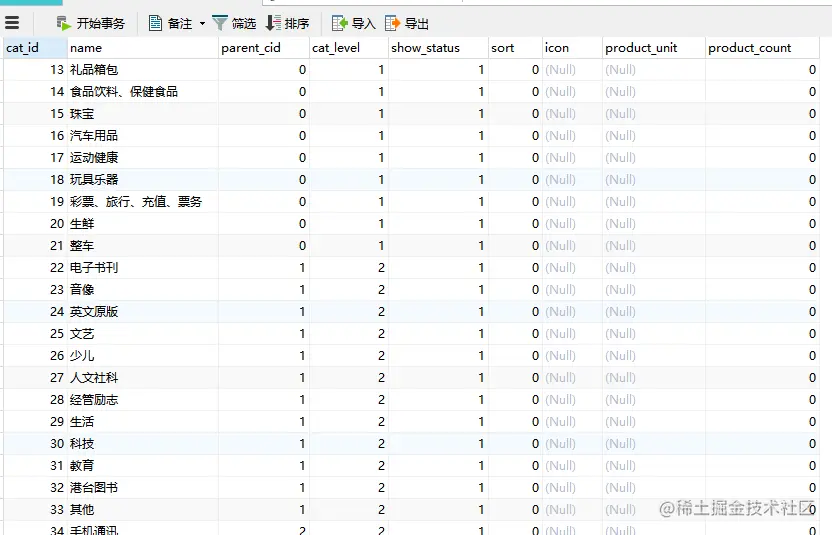Select the name cell 玩具乐器

coord(143,180)
